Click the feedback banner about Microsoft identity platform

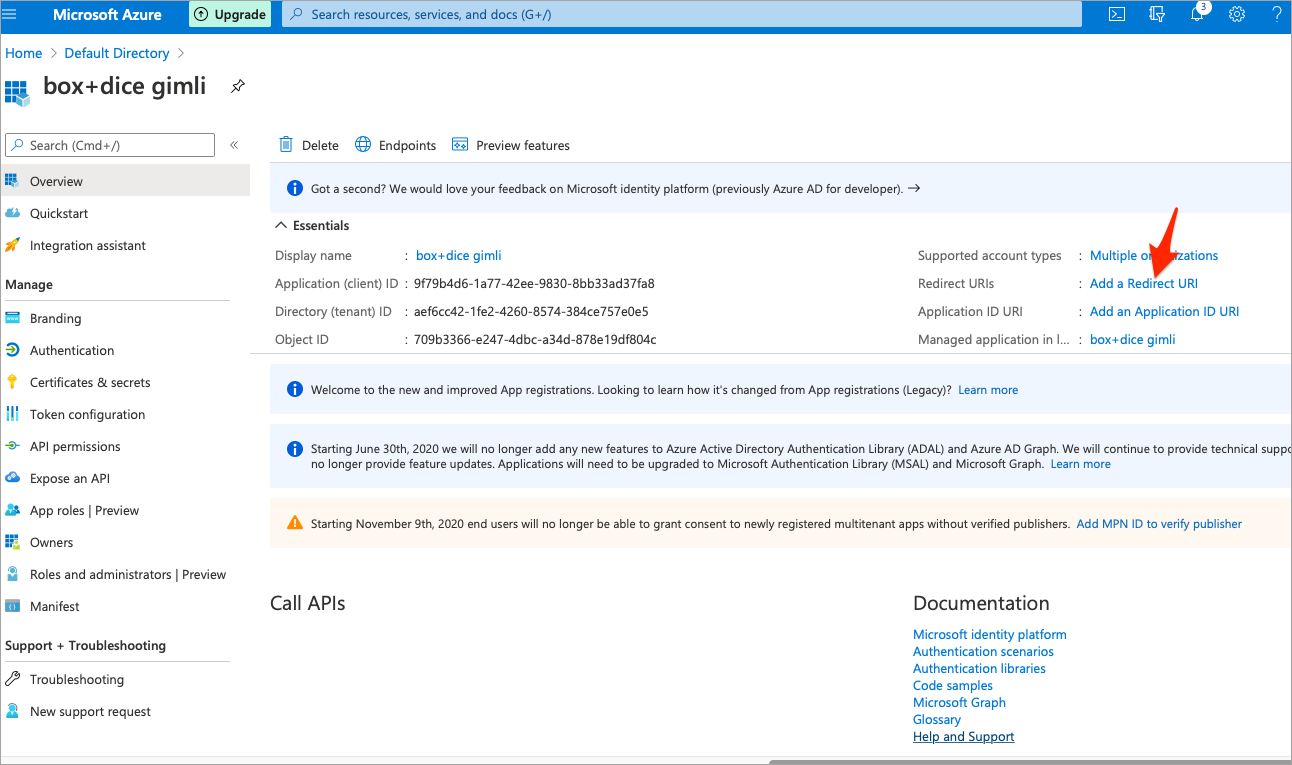780,189
